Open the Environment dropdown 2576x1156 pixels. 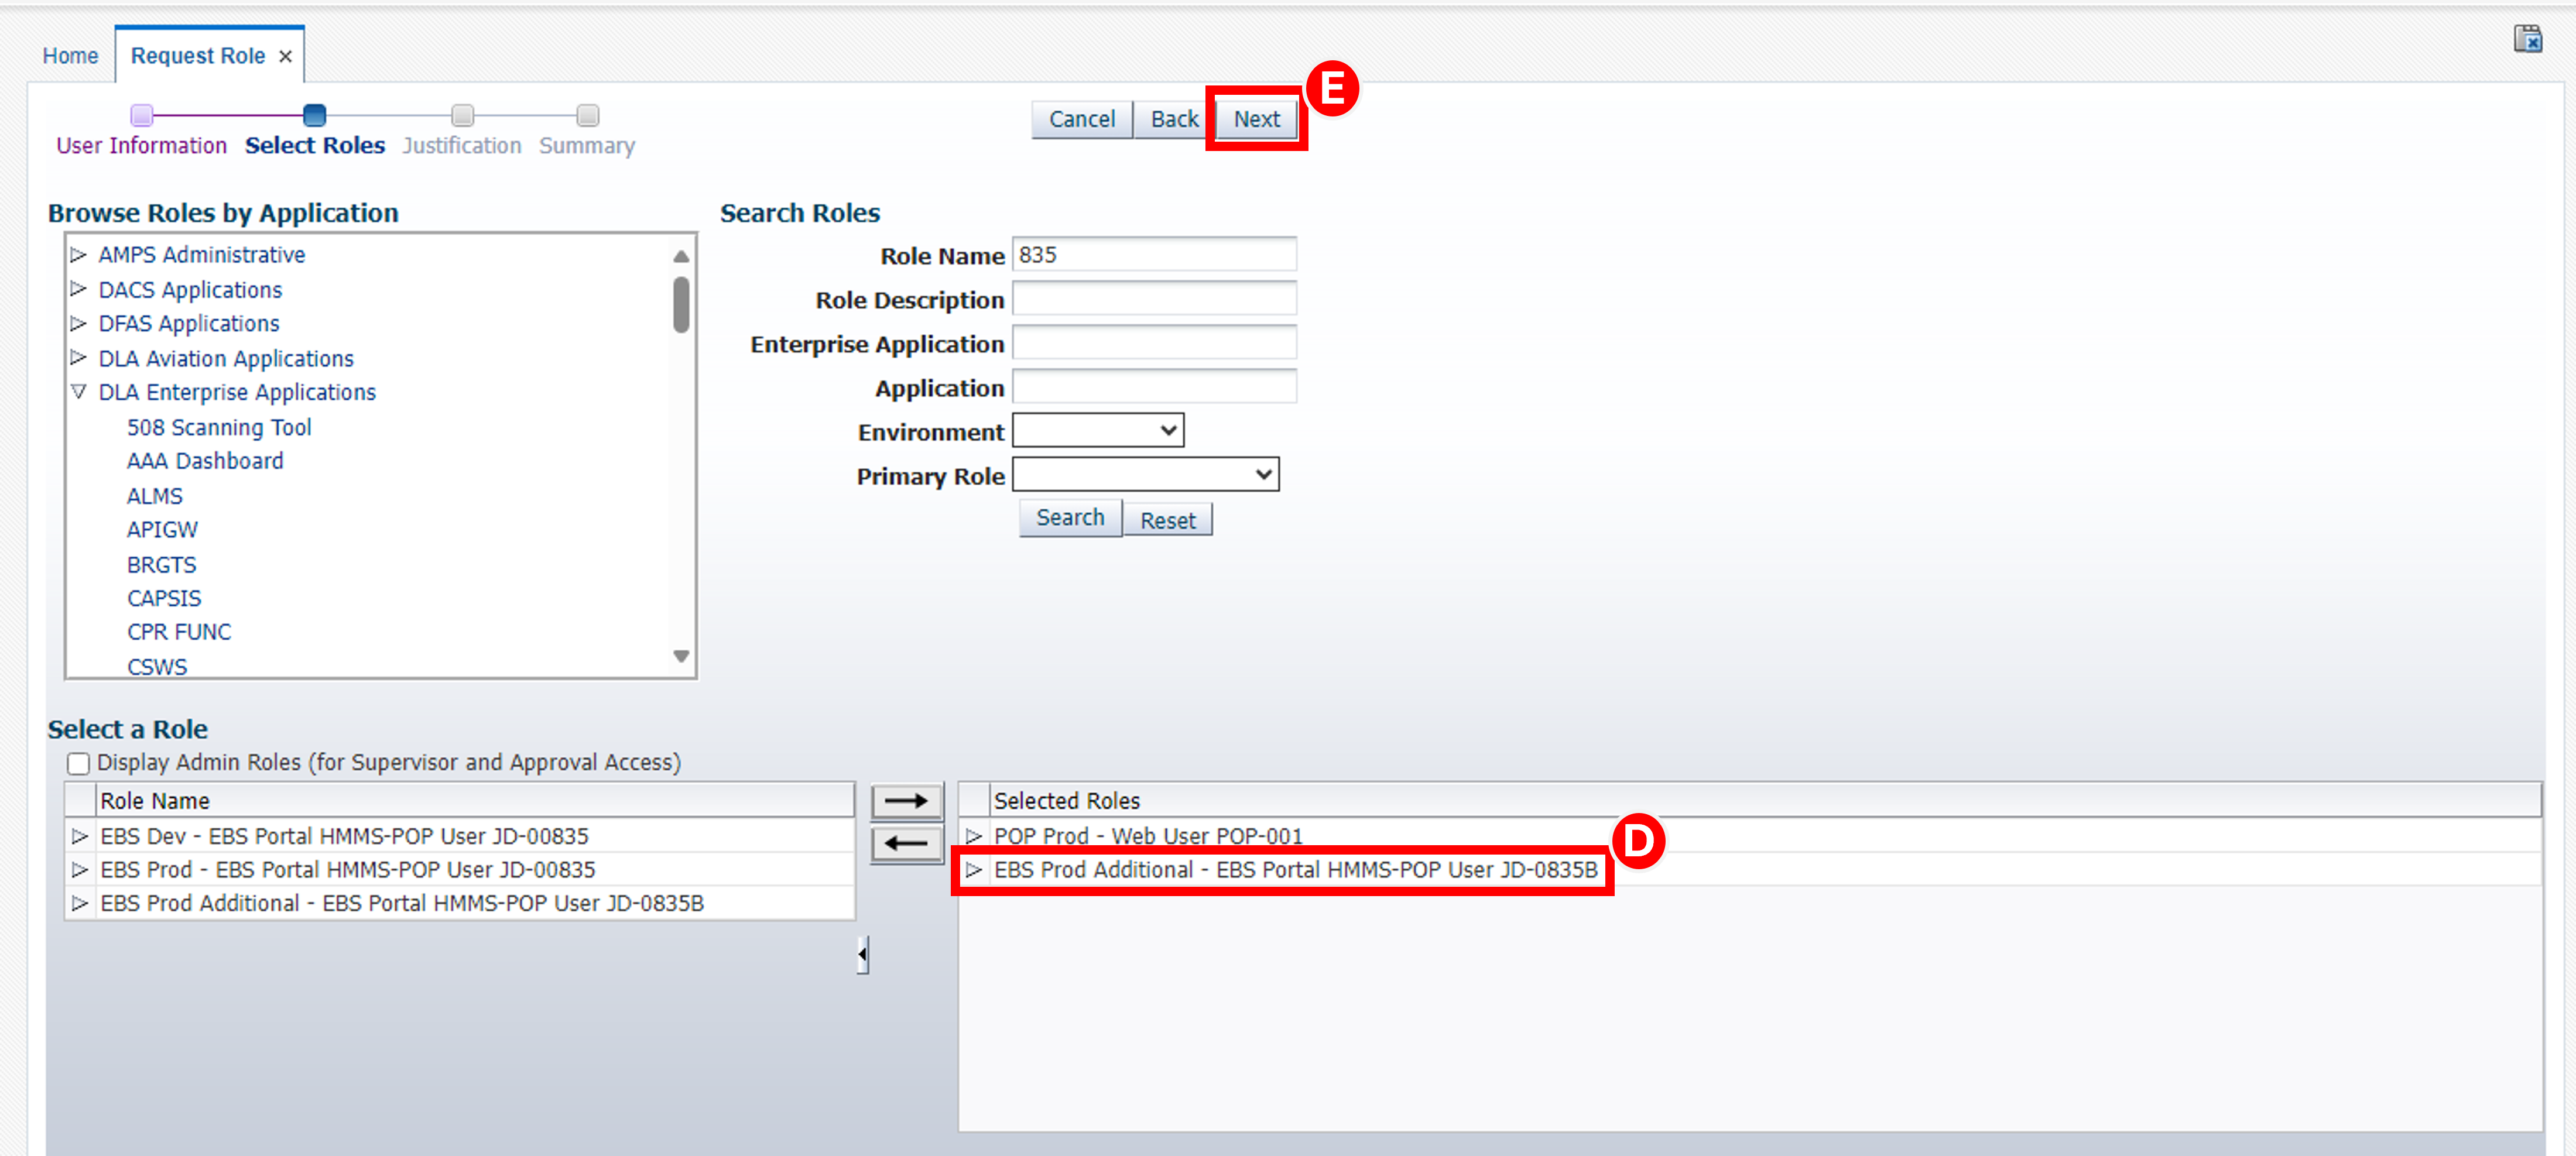(x=1098, y=431)
